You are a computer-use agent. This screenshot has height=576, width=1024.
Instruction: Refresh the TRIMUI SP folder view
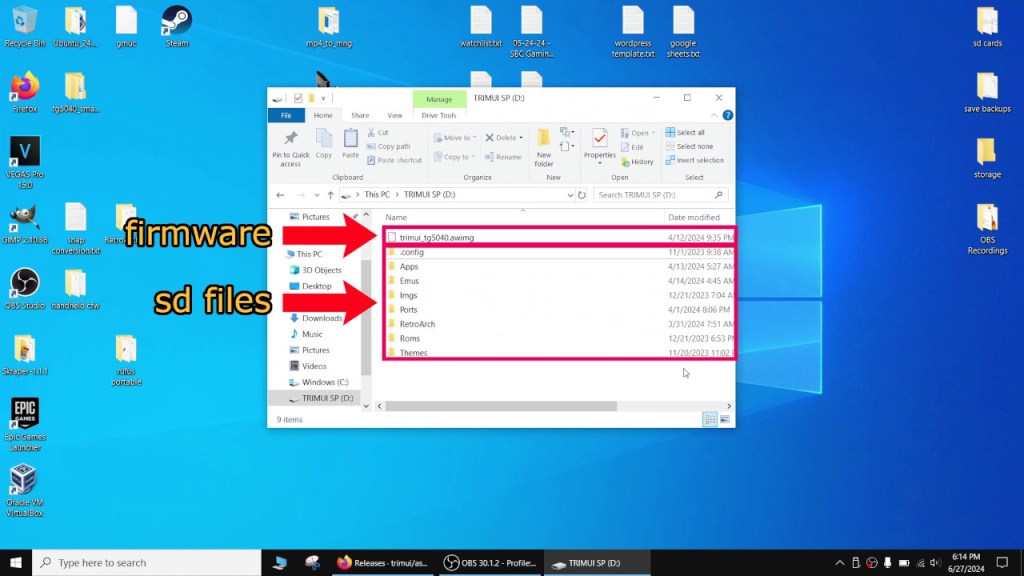point(583,195)
